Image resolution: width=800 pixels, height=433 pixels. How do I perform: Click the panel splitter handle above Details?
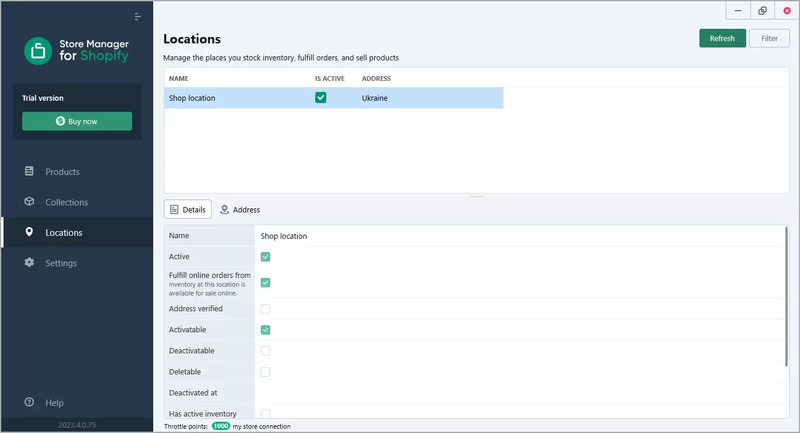click(x=477, y=196)
